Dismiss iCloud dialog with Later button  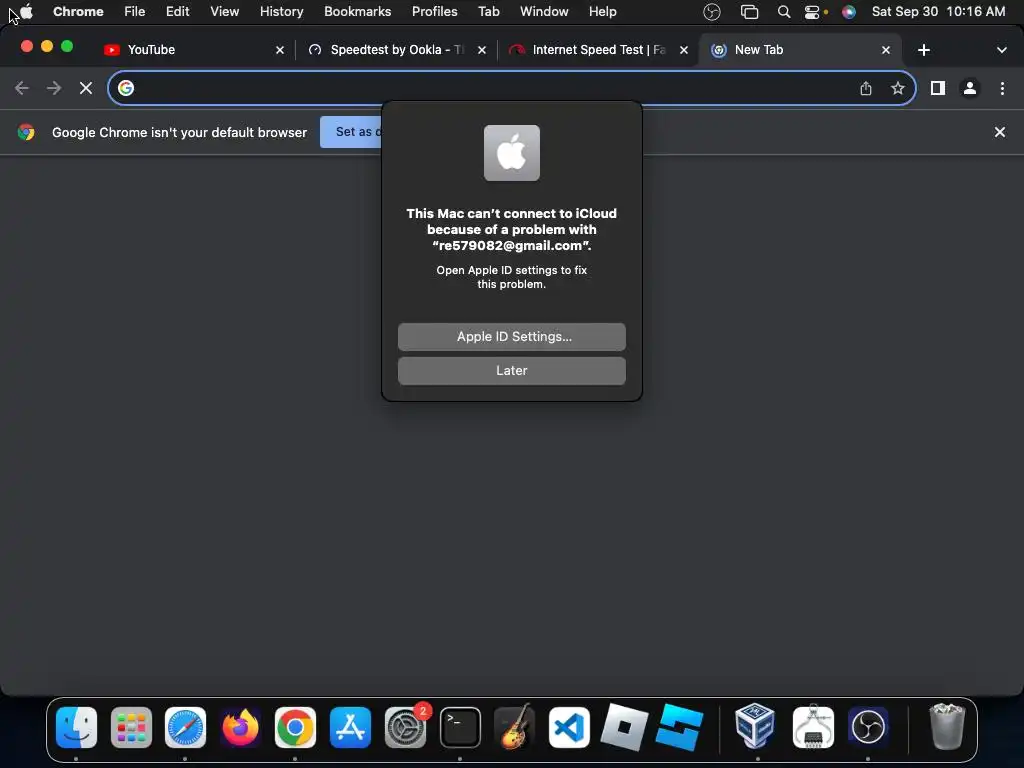(x=511, y=370)
